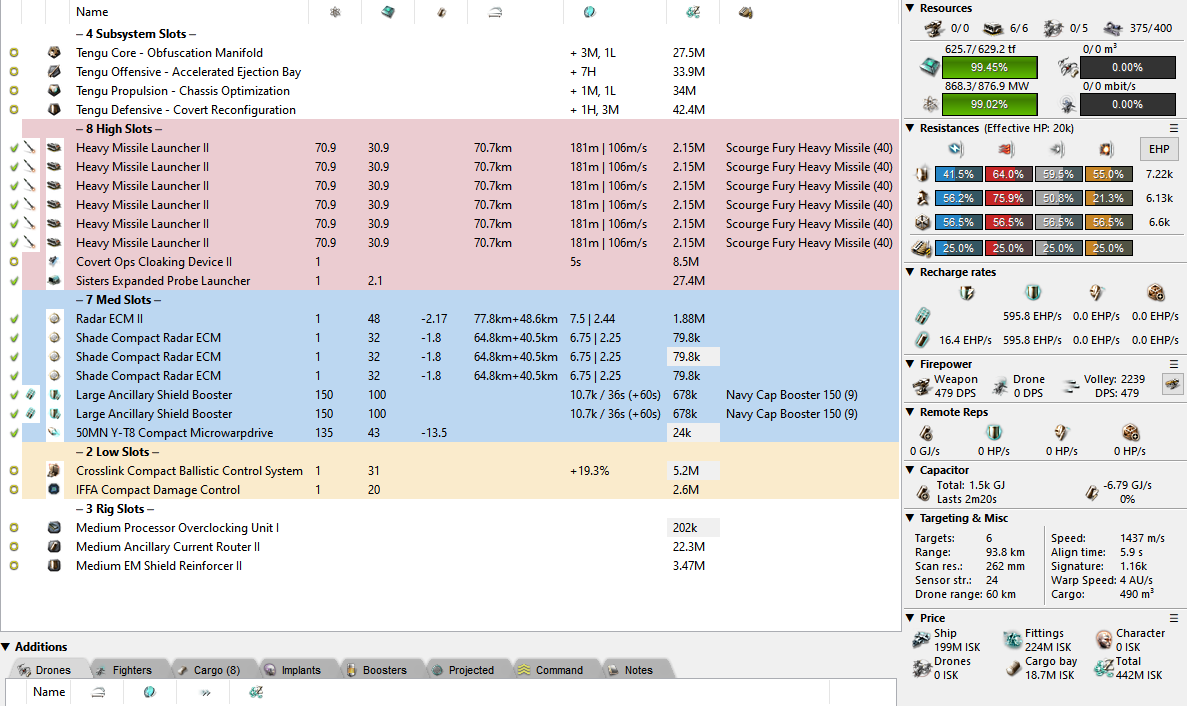Collapse the Additions pane

coord(7,647)
